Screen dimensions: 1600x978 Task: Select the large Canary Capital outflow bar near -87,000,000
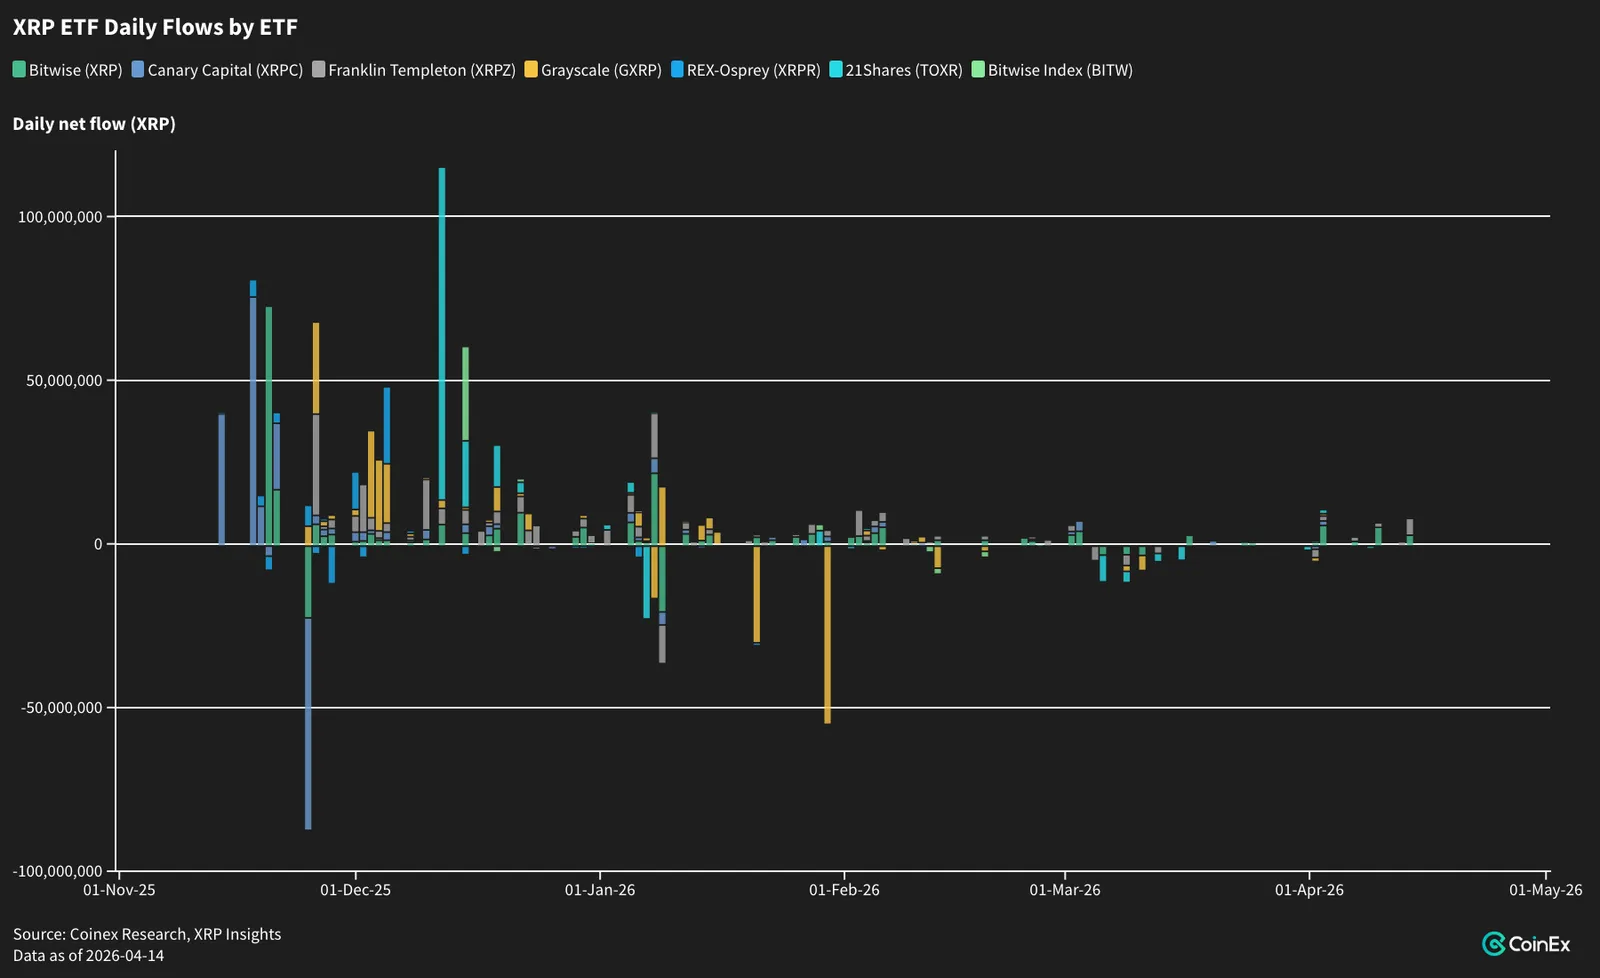pyautogui.click(x=308, y=724)
